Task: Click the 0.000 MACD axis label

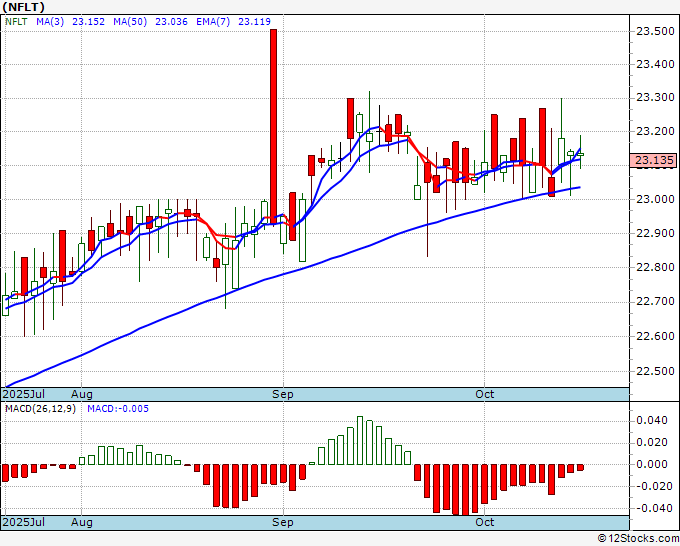Action: [x=652, y=464]
